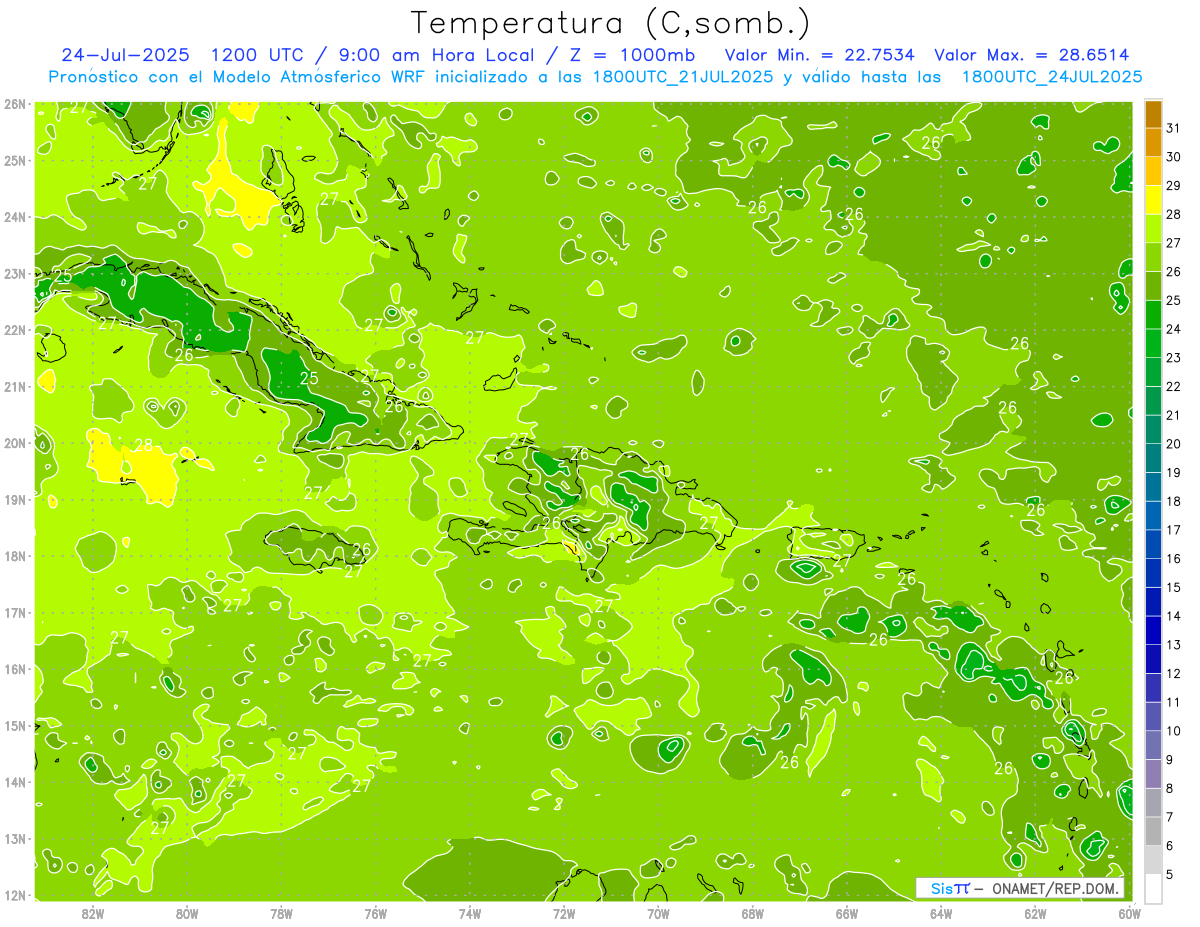The height and width of the screenshot is (927, 1200).
Task: Click the 76W longitude axis label
Action: [x=376, y=913]
